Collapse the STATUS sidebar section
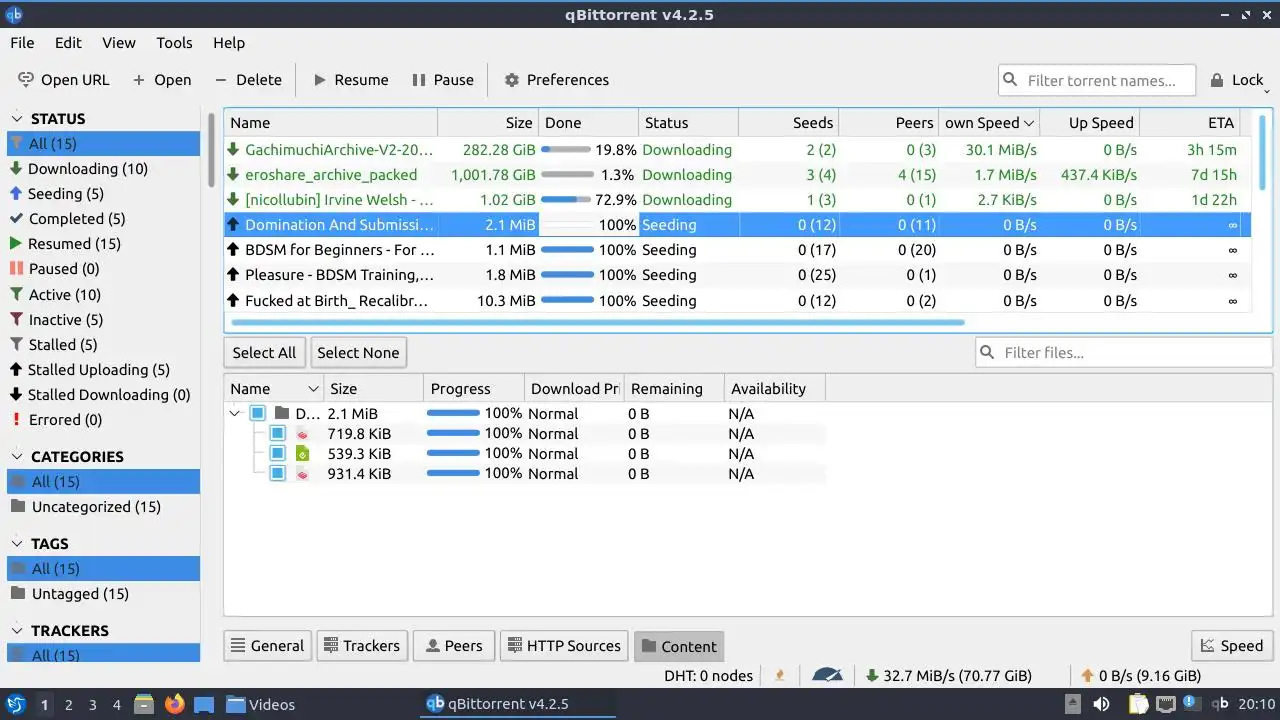The width and height of the screenshot is (1280, 720). 17,119
